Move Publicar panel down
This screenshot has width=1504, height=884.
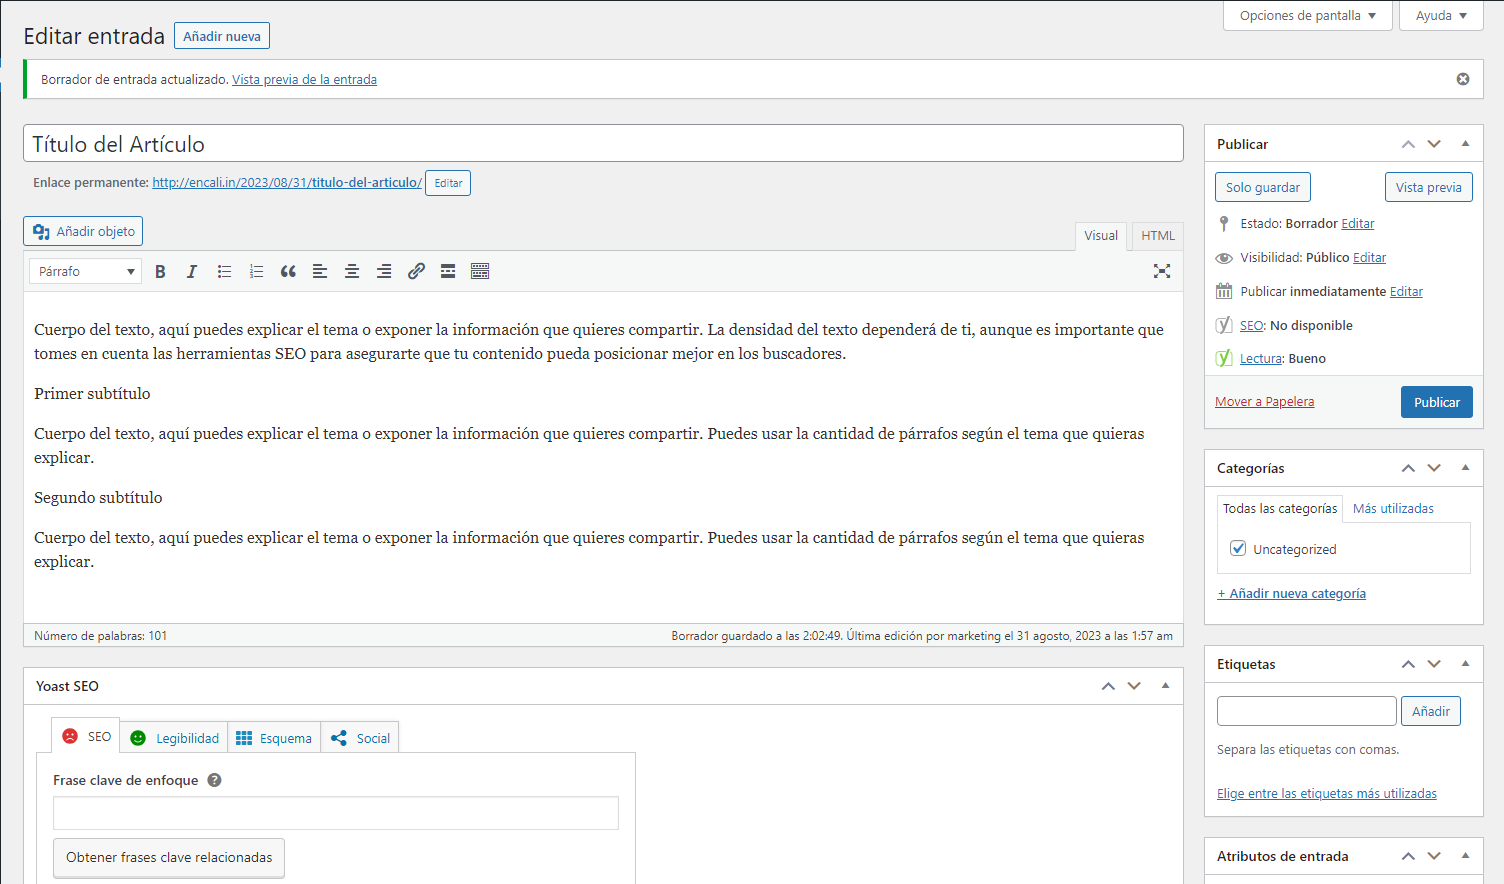[x=1434, y=144]
